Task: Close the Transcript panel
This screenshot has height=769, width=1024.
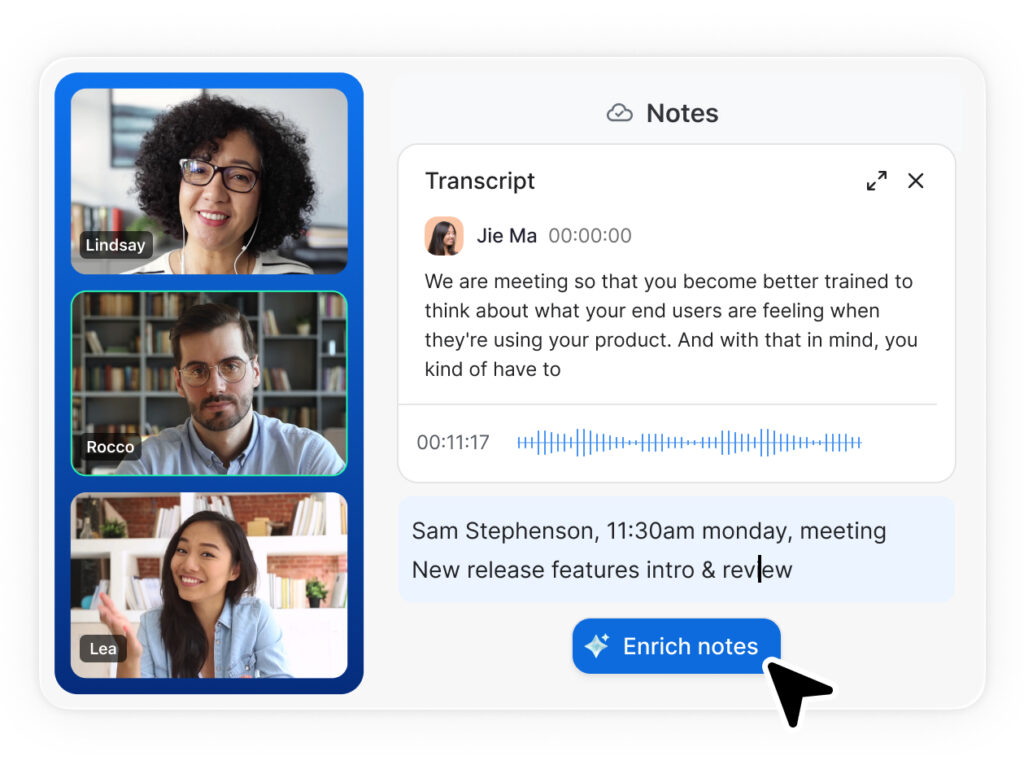Action: tap(915, 181)
